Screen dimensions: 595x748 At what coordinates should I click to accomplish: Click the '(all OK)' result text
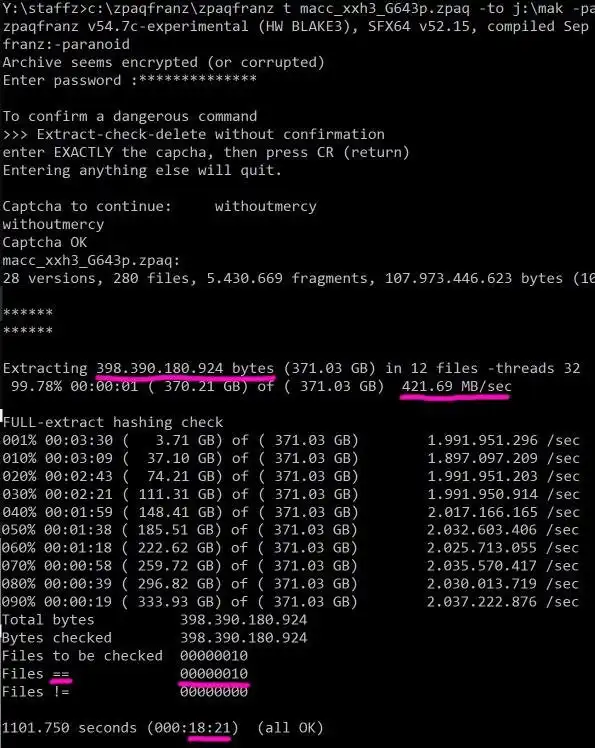coord(291,728)
